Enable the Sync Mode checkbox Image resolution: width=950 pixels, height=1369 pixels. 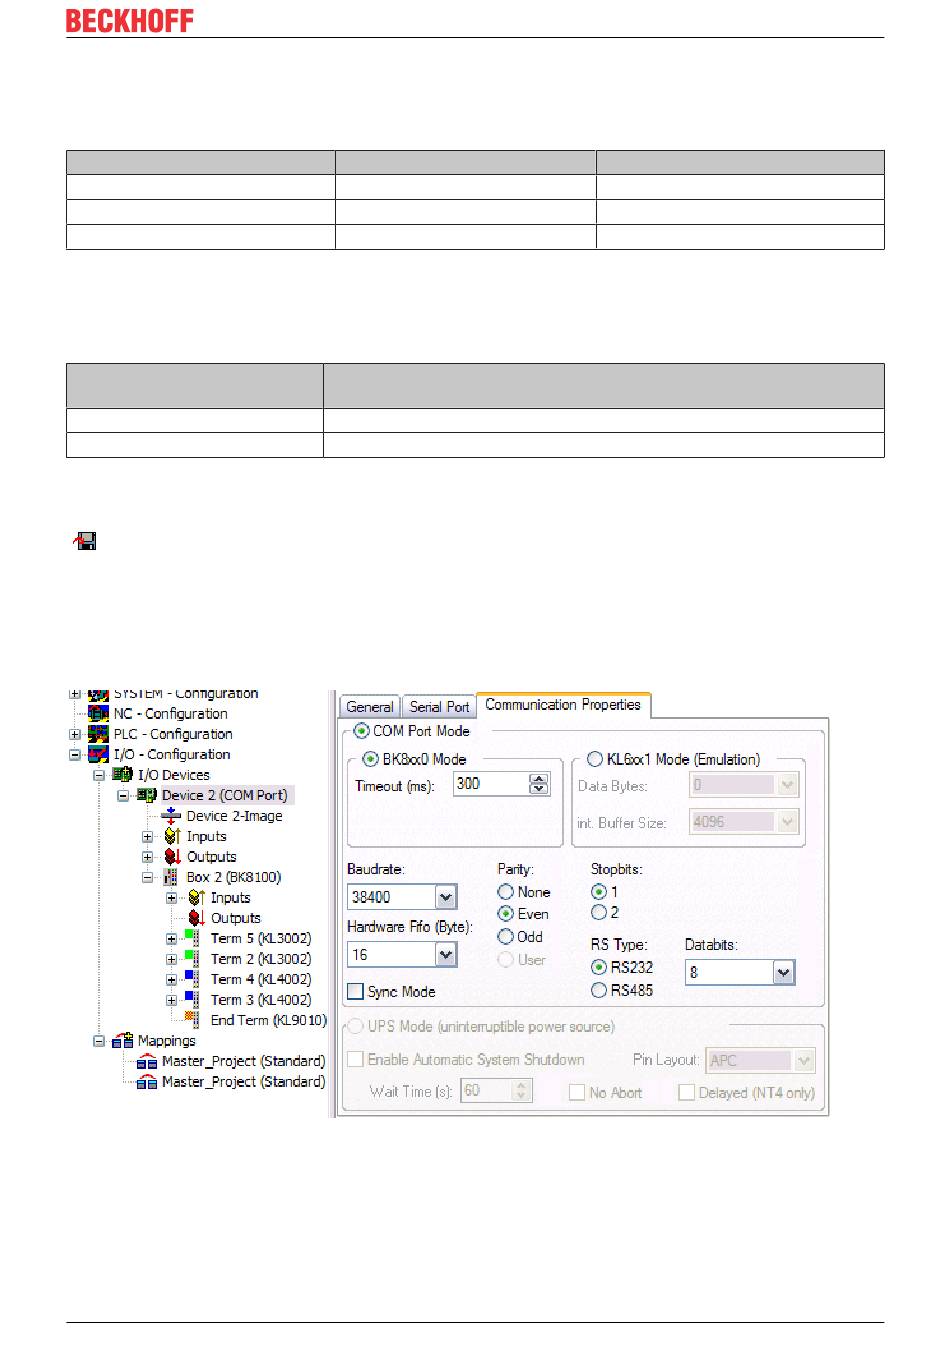point(355,991)
